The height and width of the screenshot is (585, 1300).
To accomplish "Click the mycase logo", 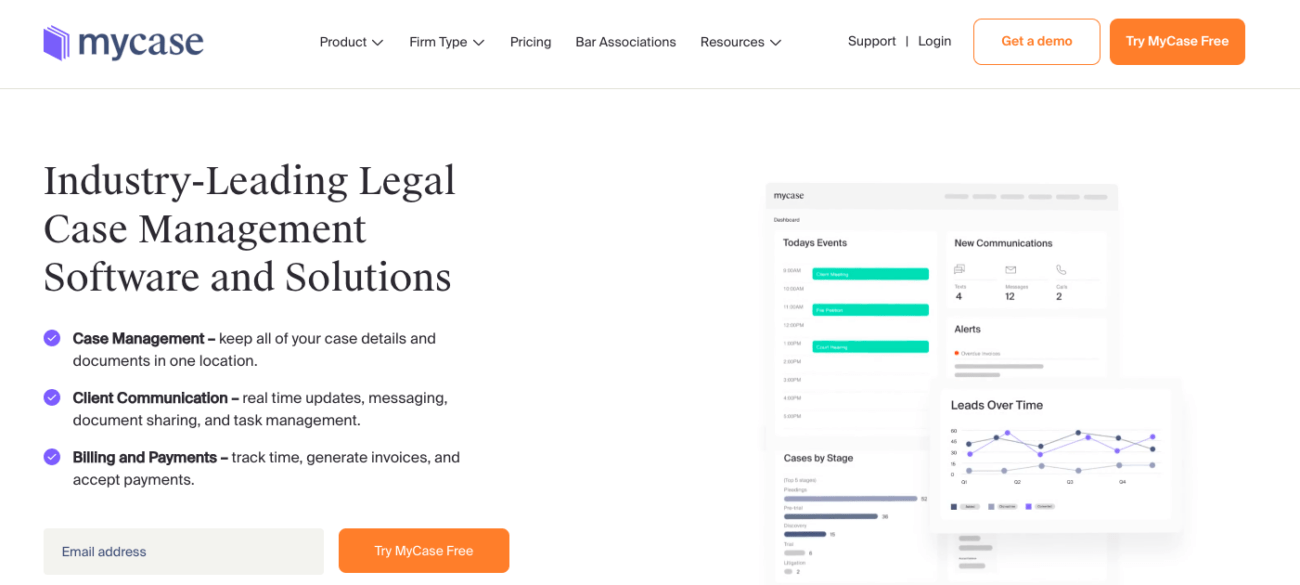I will point(123,42).
